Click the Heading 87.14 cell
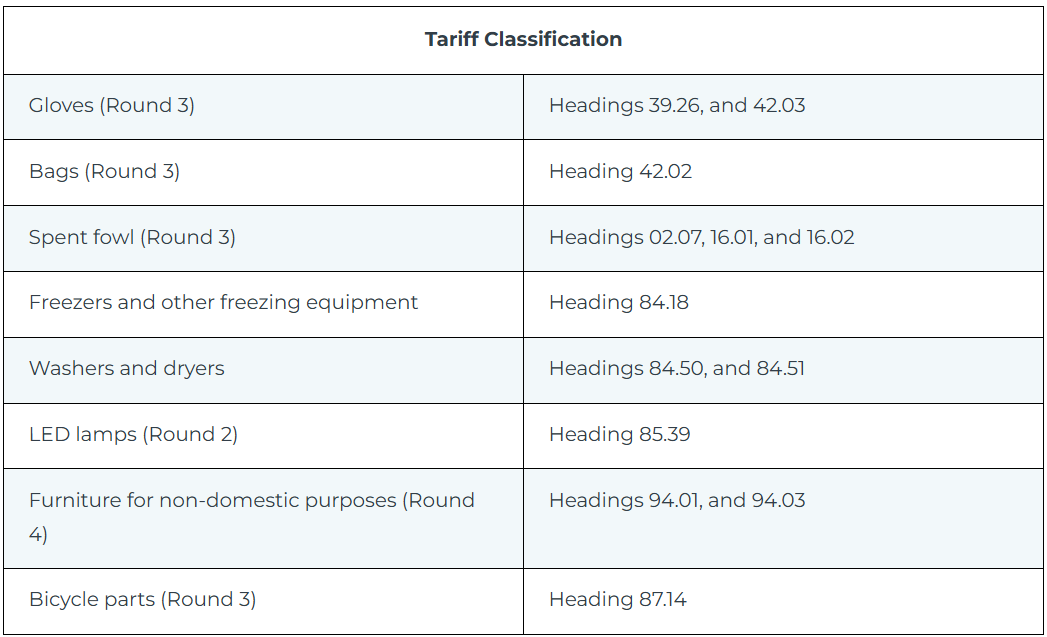 pos(617,599)
